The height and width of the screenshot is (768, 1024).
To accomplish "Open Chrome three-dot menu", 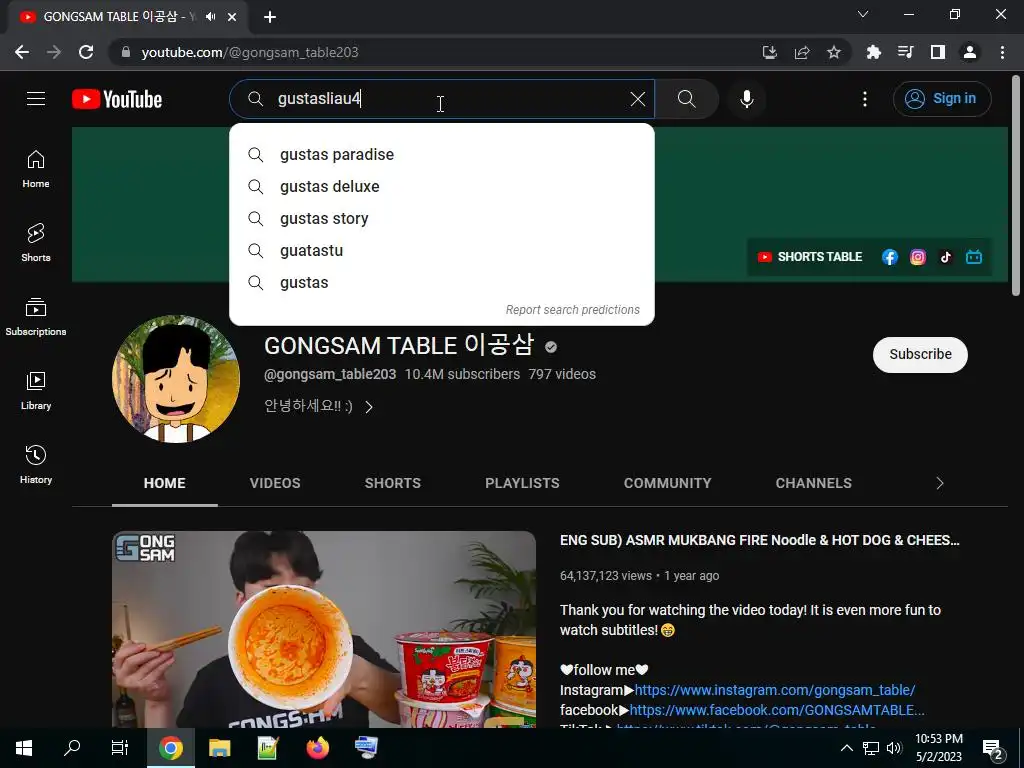I will [1002, 52].
